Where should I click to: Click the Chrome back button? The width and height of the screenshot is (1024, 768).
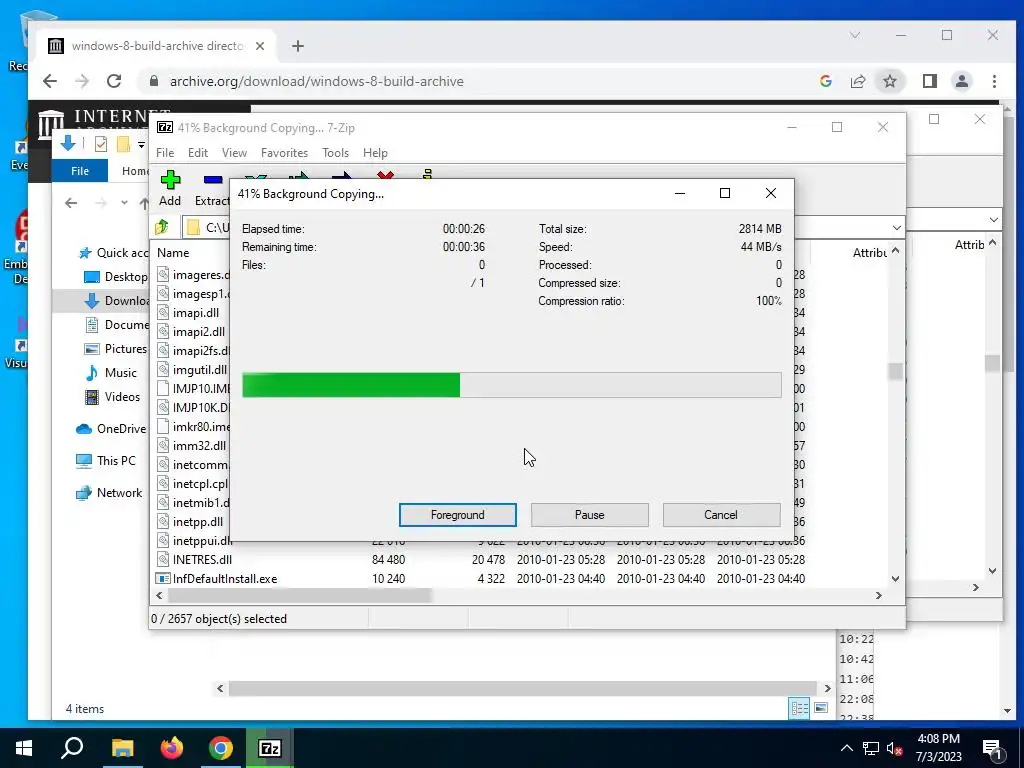point(50,81)
